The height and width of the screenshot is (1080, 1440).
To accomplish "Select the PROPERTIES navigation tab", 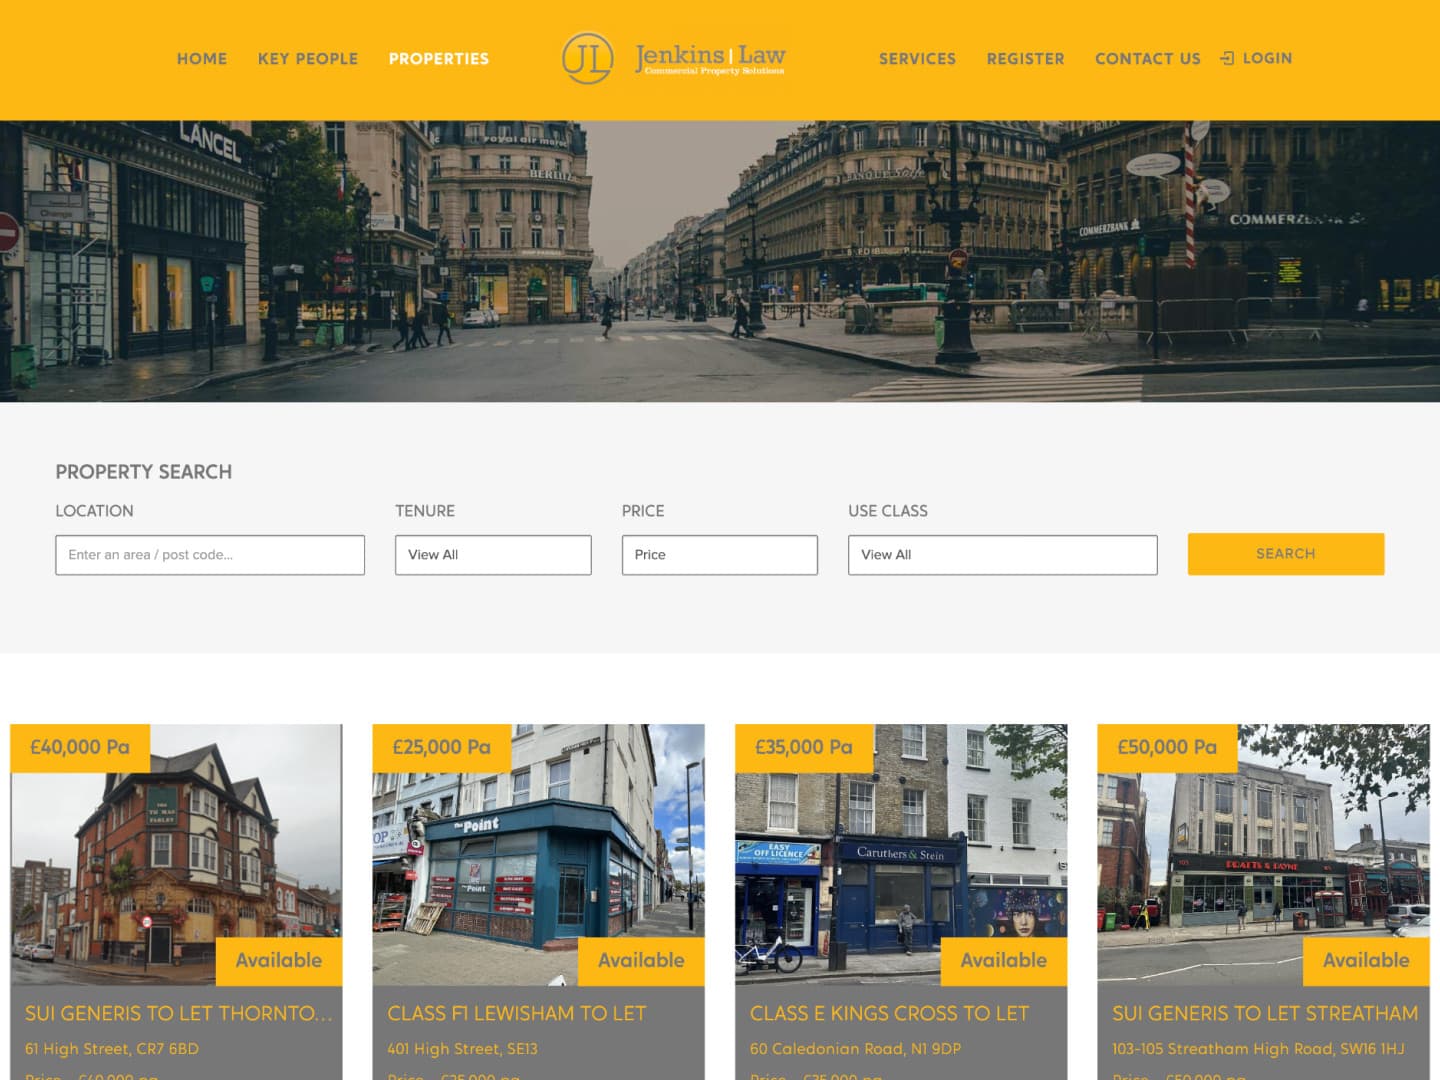I will click(x=439, y=59).
